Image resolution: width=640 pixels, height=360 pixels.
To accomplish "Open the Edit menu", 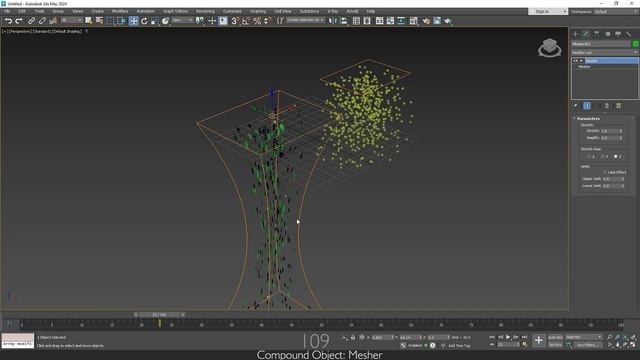I will pos(22,11).
